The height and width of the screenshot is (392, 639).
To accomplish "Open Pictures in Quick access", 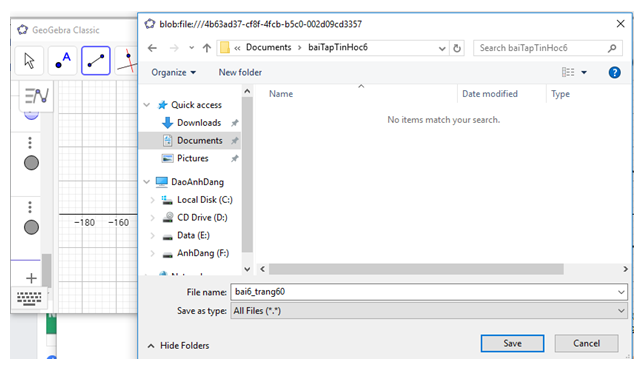I will tap(192, 158).
